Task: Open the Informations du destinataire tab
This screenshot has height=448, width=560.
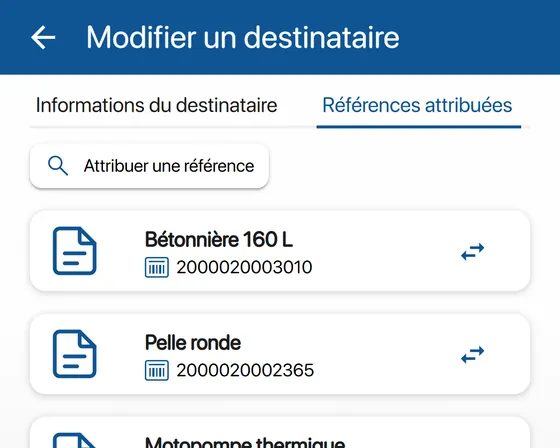Action: click(x=156, y=105)
